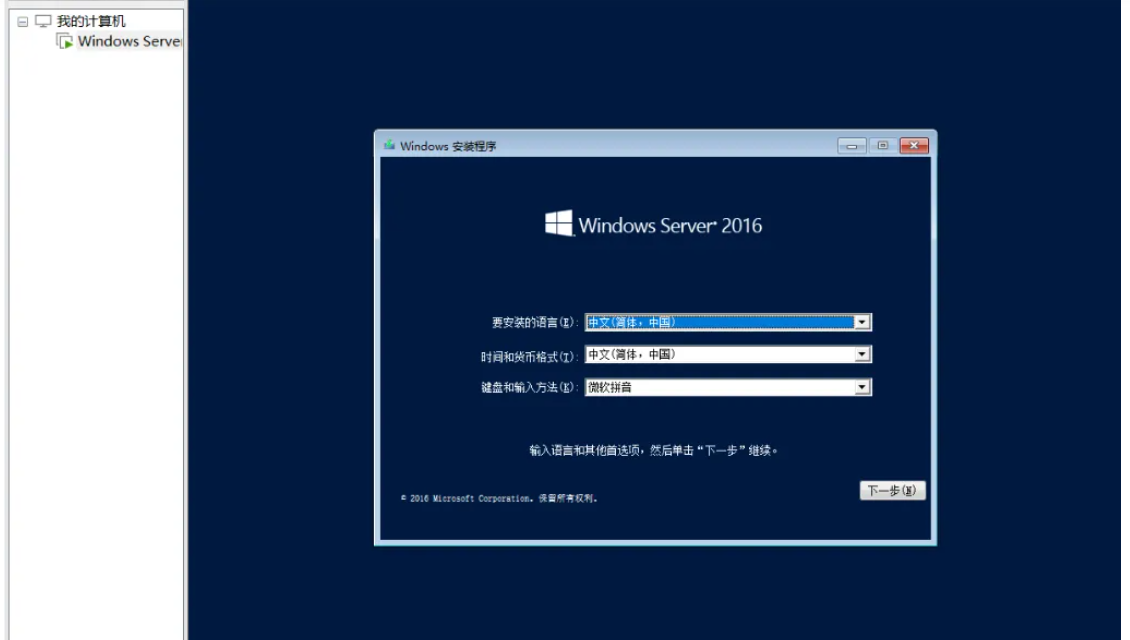The width and height of the screenshot is (1130, 640).
Task: Click the Windows Server 2016 title text
Action: tap(670, 225)
